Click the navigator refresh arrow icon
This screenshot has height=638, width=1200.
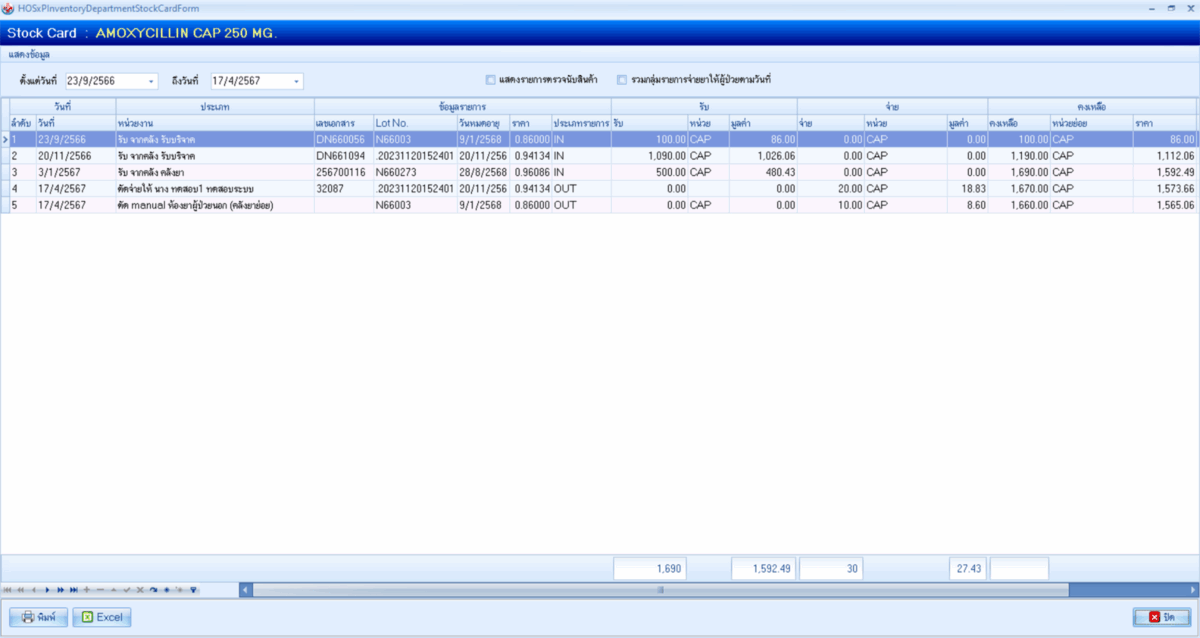tap(154, 590)
